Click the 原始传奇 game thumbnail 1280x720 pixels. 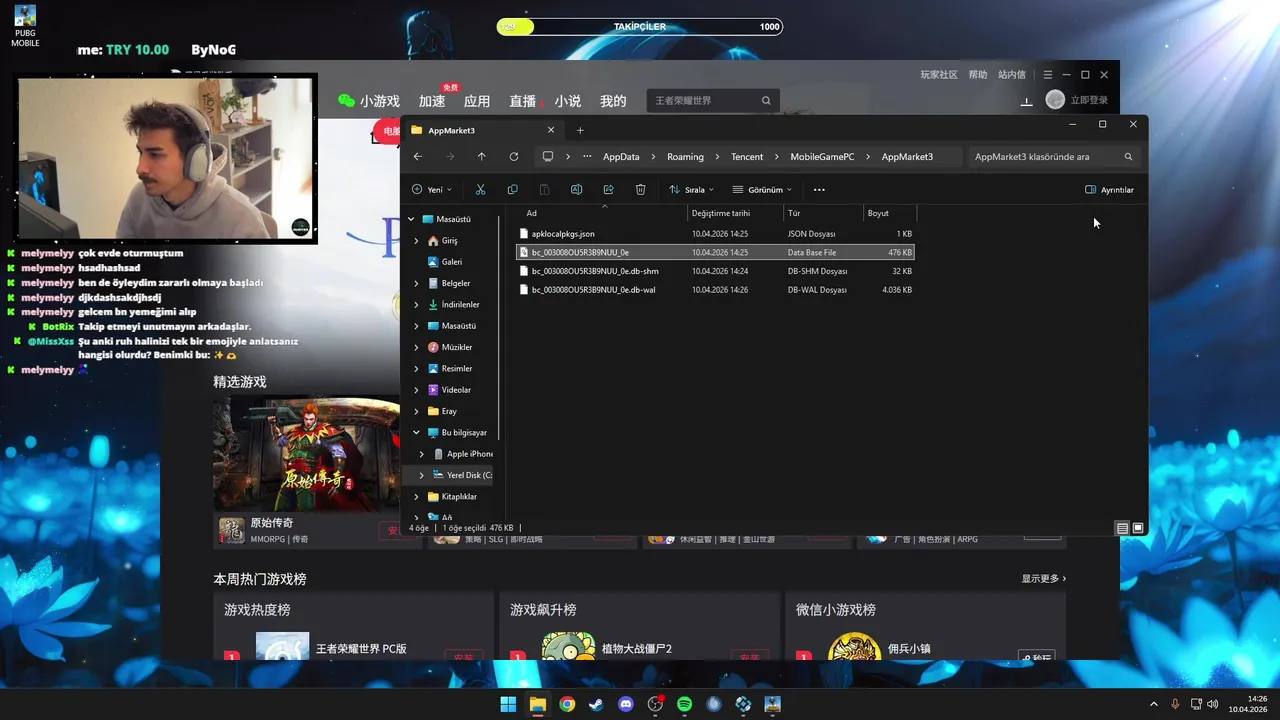(x=306, y=454)
